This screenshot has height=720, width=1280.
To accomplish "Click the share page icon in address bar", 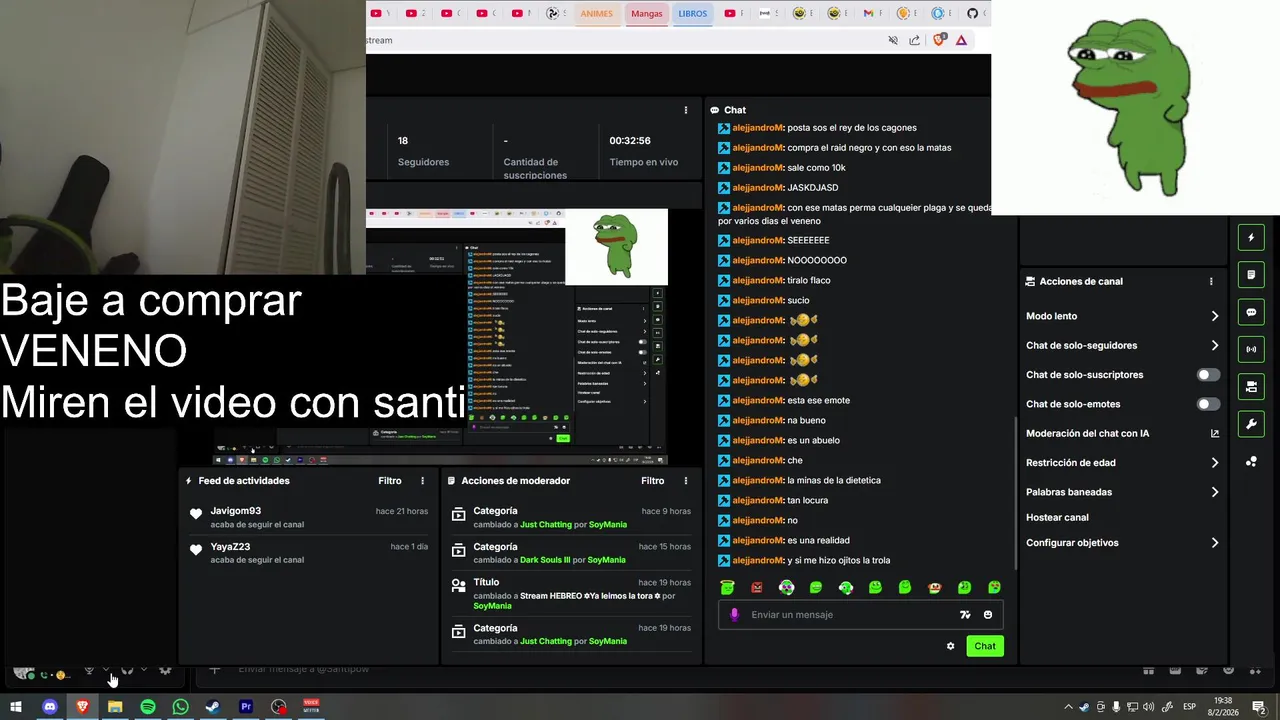I will pos(914,40).
